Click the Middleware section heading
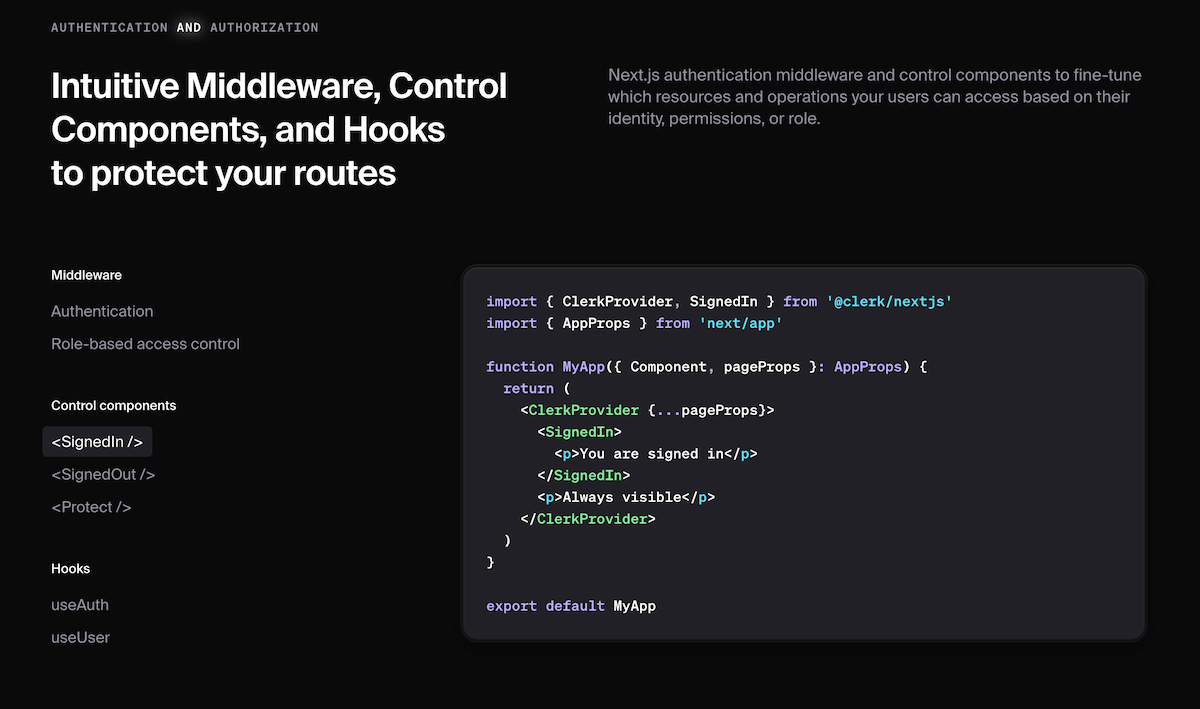This screenshot has width=1200, height=709. (x=87, y=275)
